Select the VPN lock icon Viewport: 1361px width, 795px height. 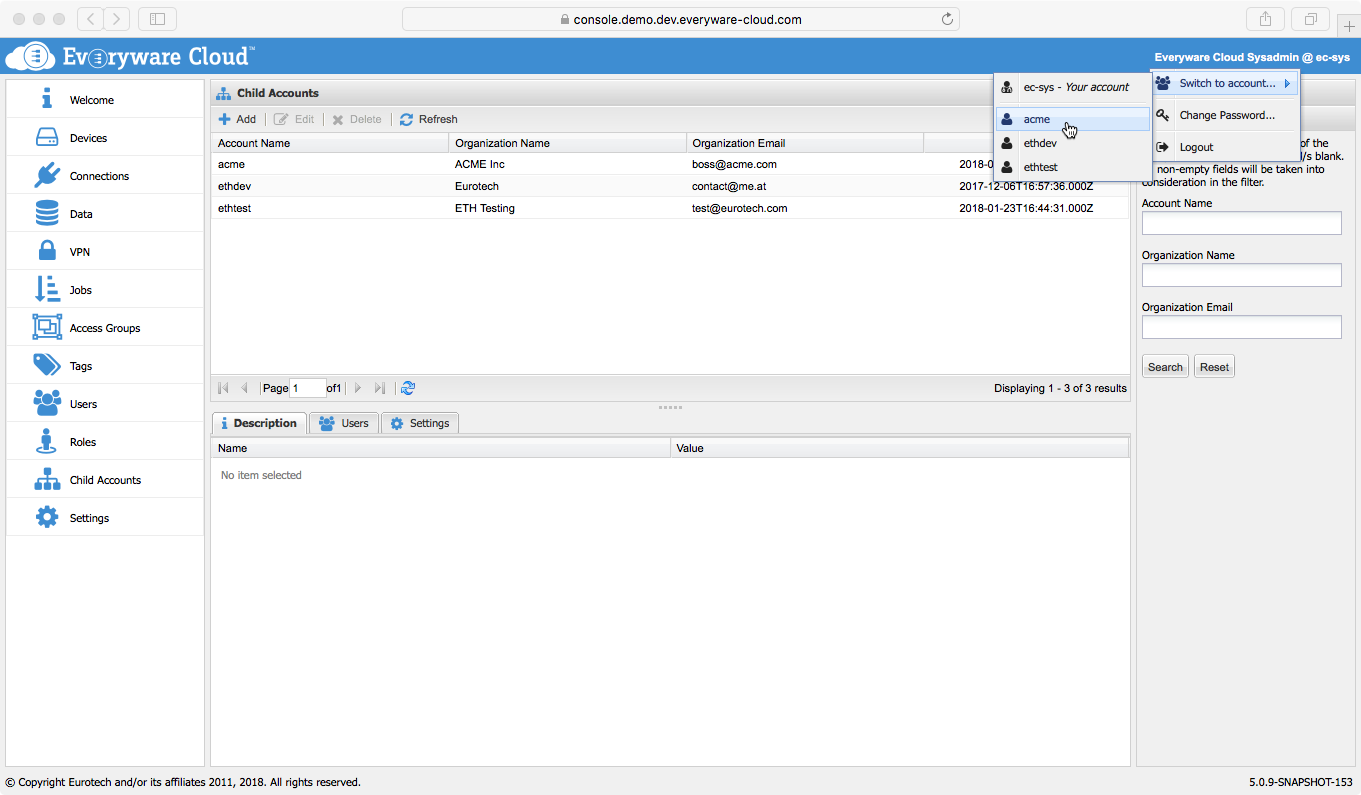coord(47,251)
